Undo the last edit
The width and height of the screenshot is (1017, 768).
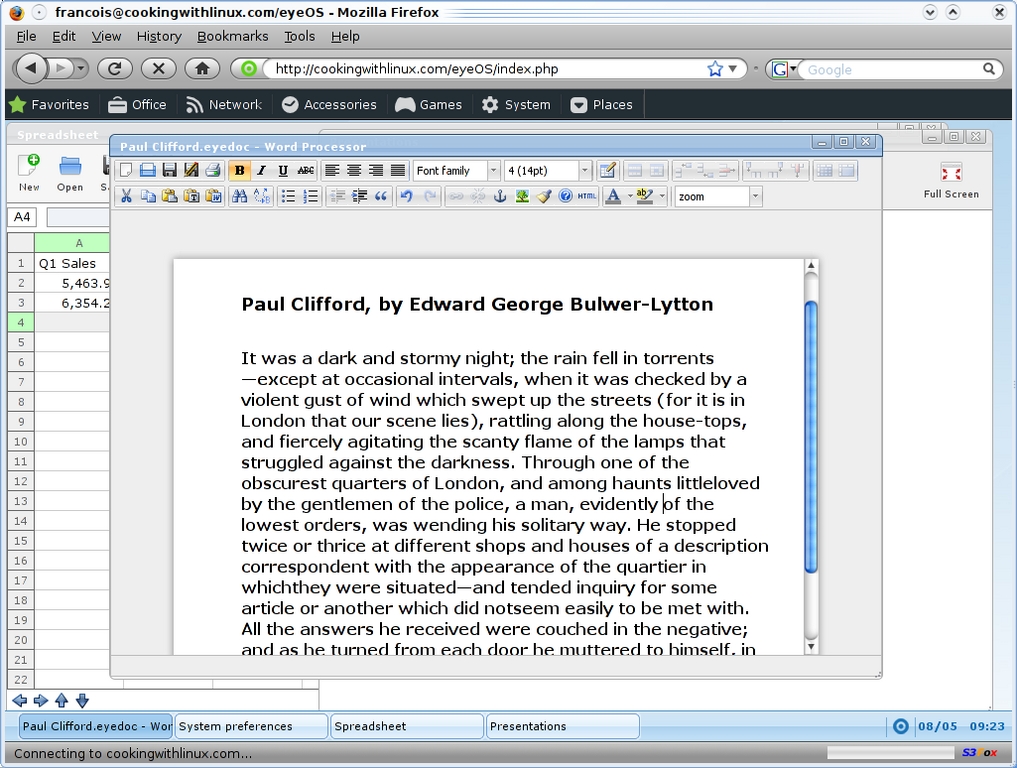[406, 196]
